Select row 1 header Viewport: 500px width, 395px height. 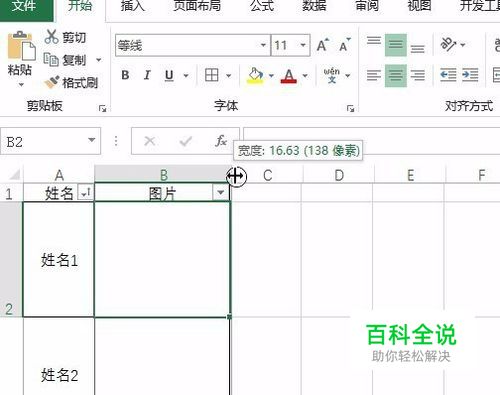11,193
